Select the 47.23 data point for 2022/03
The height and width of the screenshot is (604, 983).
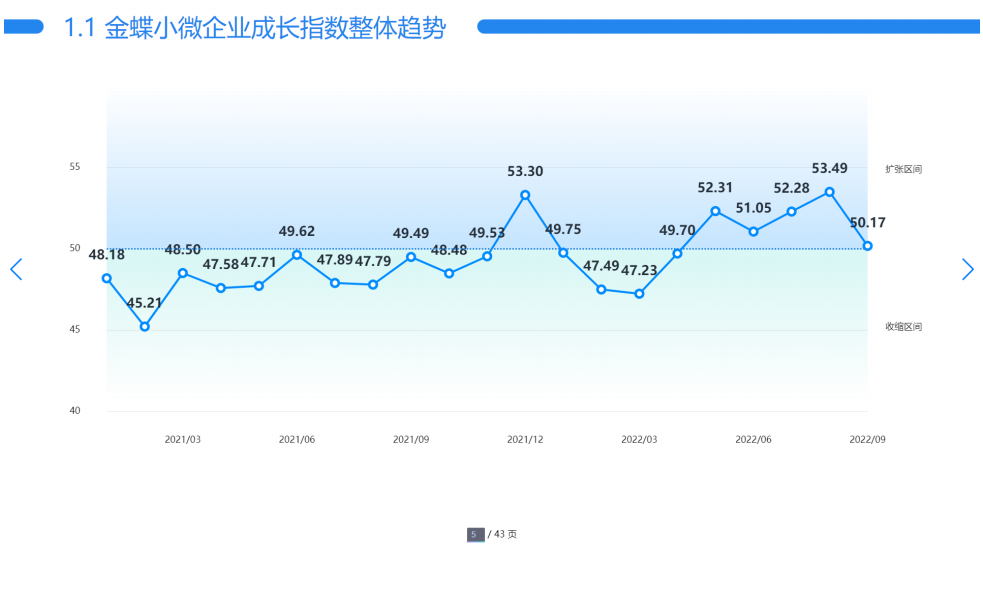click(639, 294)
